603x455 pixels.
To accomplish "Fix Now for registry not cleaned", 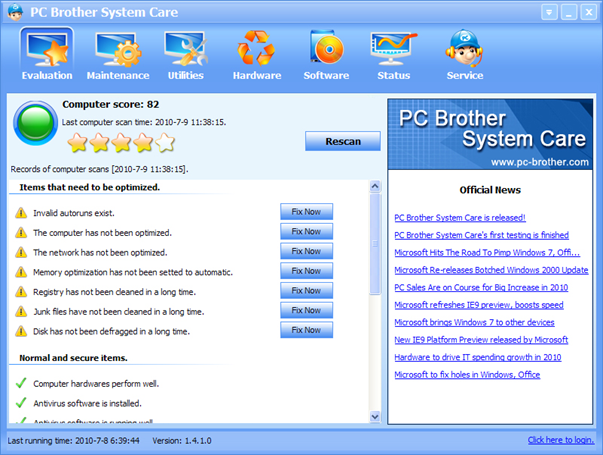I will [306, 291].
